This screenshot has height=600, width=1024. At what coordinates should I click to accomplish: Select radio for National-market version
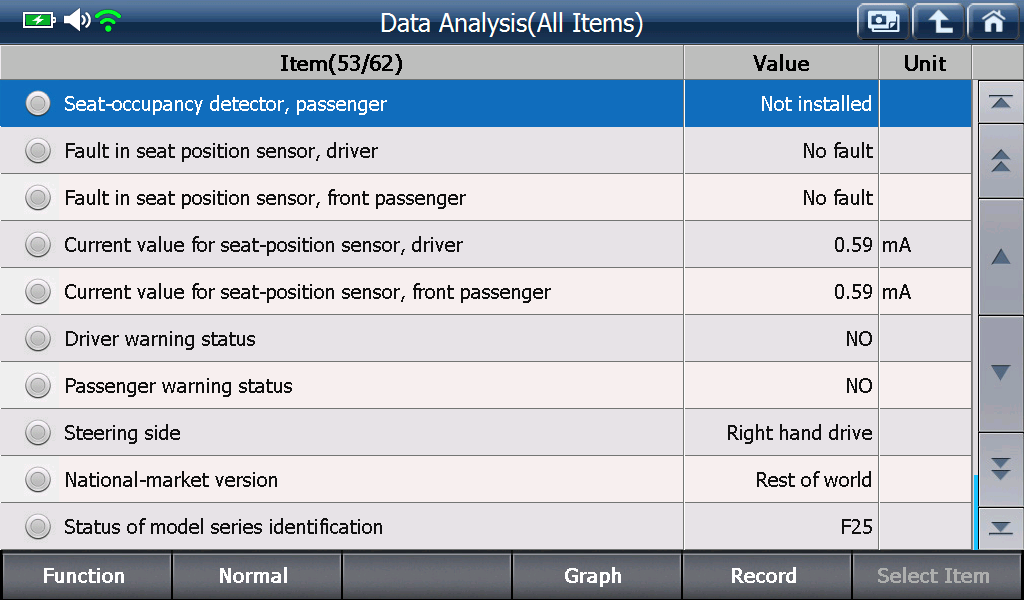[x=38, y=479]
